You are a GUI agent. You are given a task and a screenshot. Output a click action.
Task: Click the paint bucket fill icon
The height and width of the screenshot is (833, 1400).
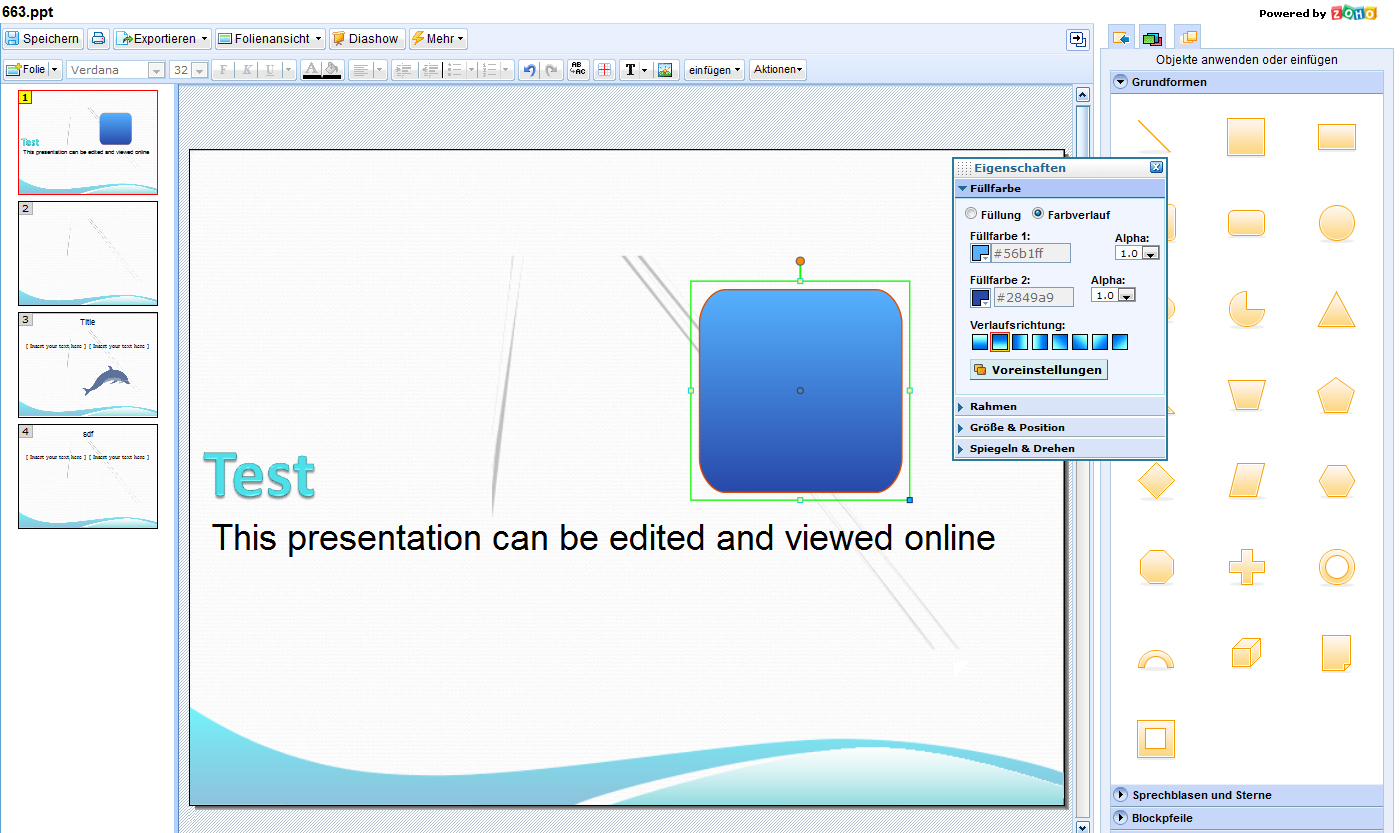[x=332, y=70]
